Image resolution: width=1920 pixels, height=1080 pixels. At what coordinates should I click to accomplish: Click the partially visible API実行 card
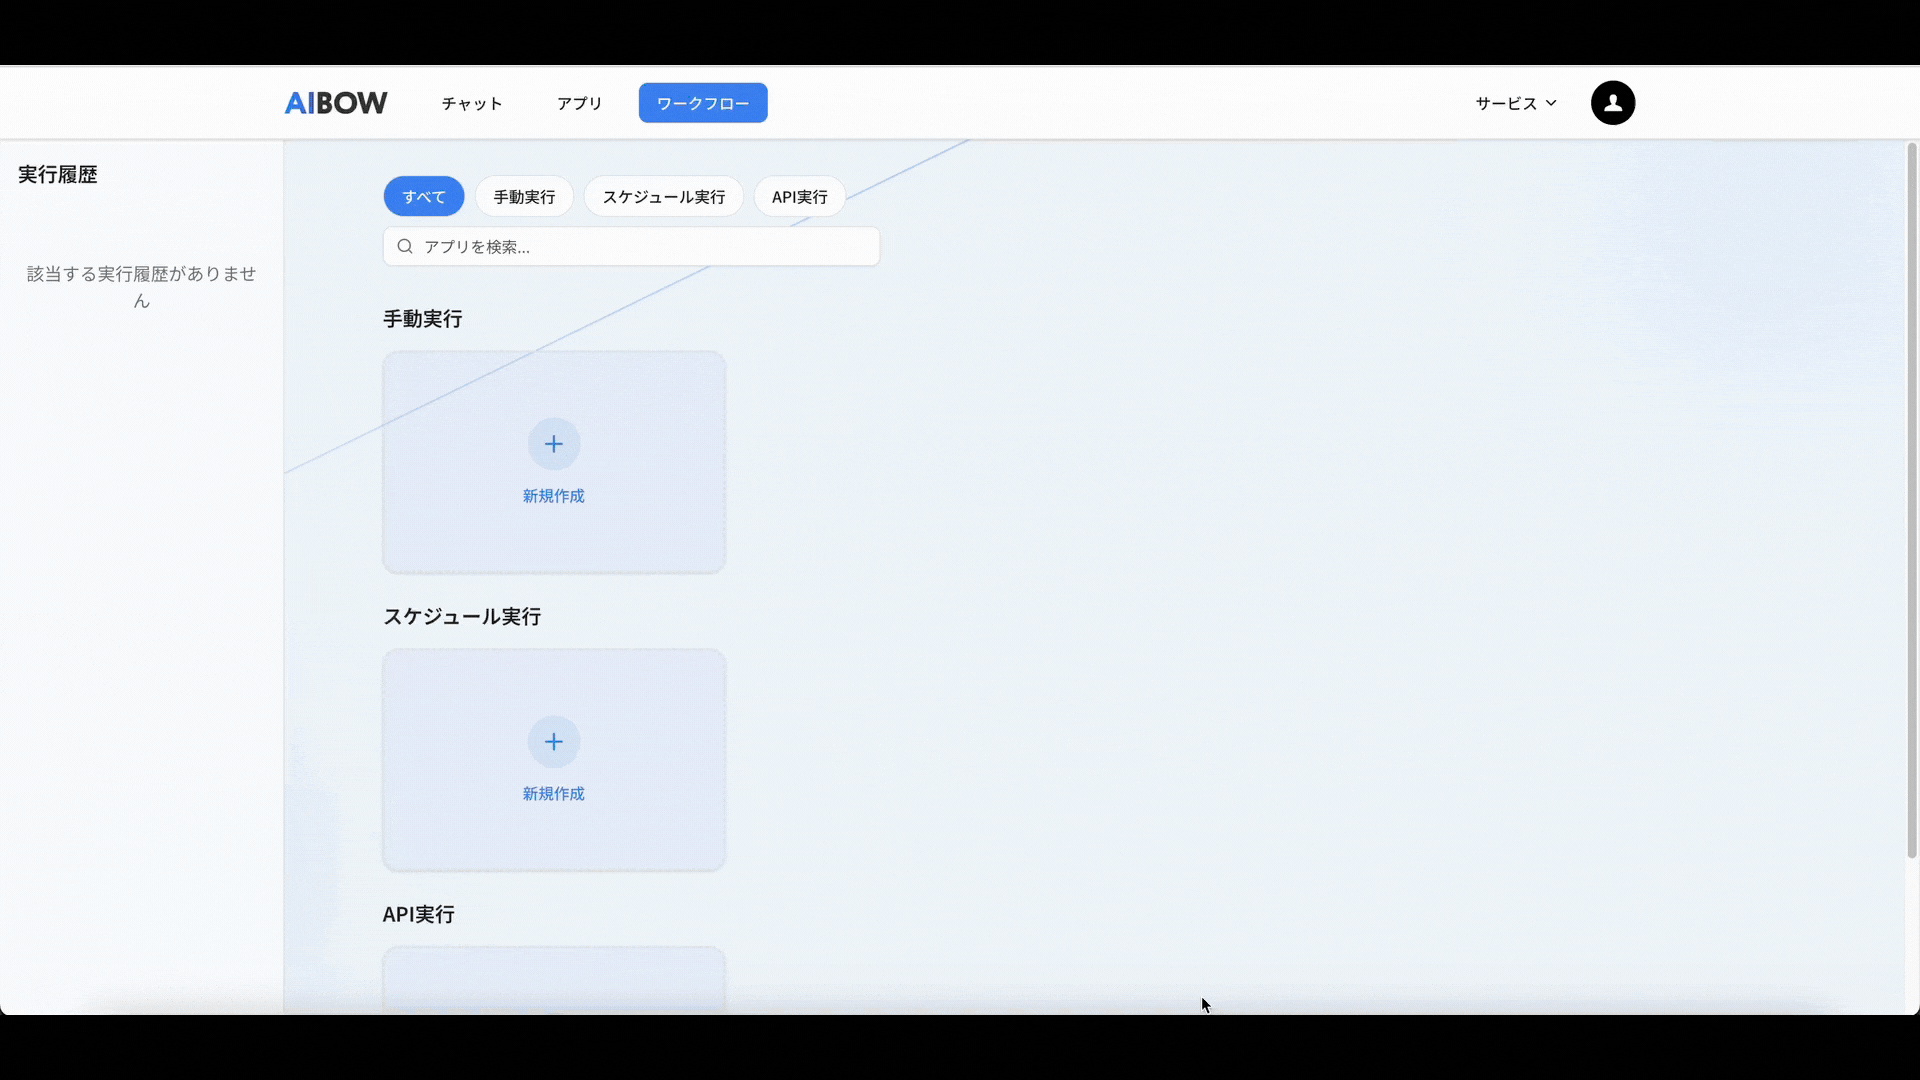pyautogui.click(x=554, y=980)
